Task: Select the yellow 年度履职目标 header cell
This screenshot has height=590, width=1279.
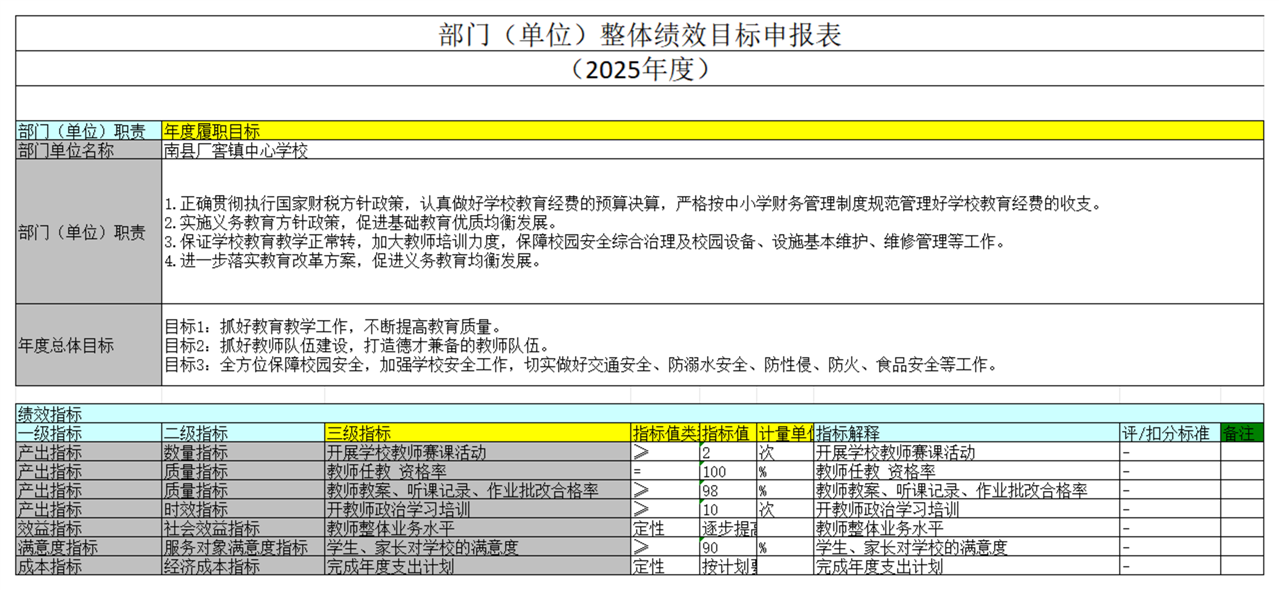Action: pos(713,131)
